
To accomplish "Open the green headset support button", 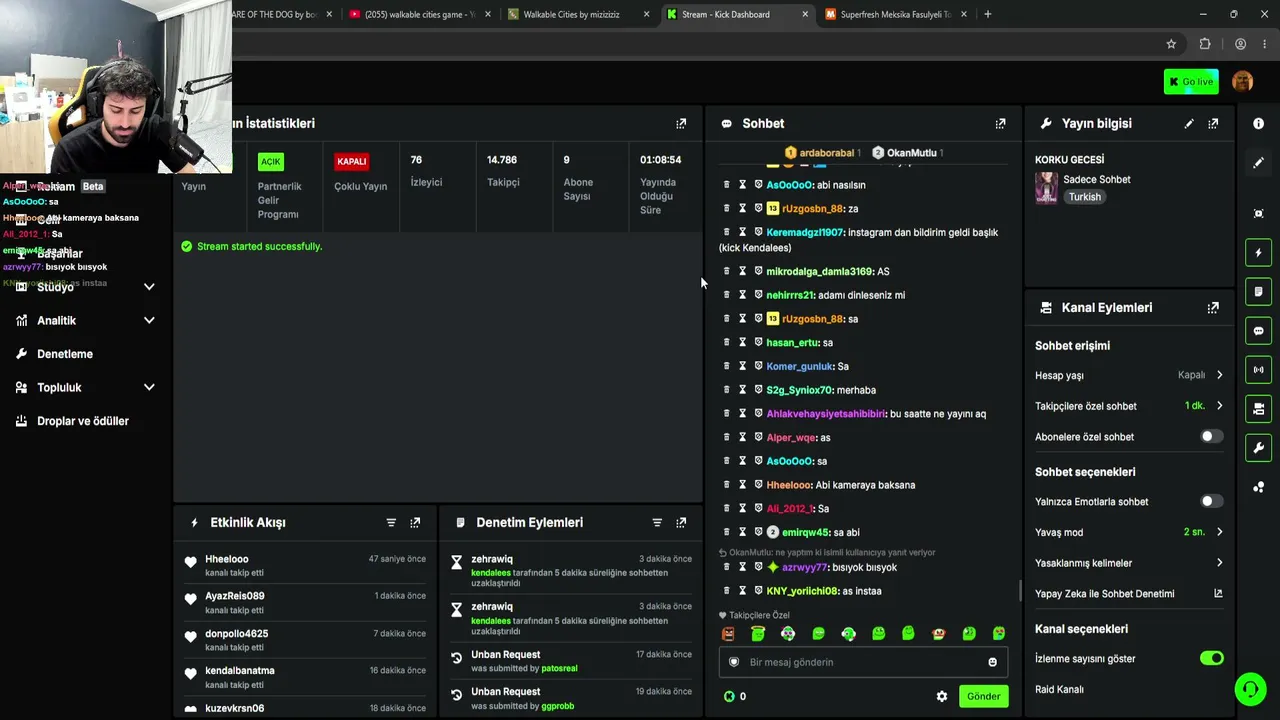I will pyautogui.click(x=1250, y=689).
